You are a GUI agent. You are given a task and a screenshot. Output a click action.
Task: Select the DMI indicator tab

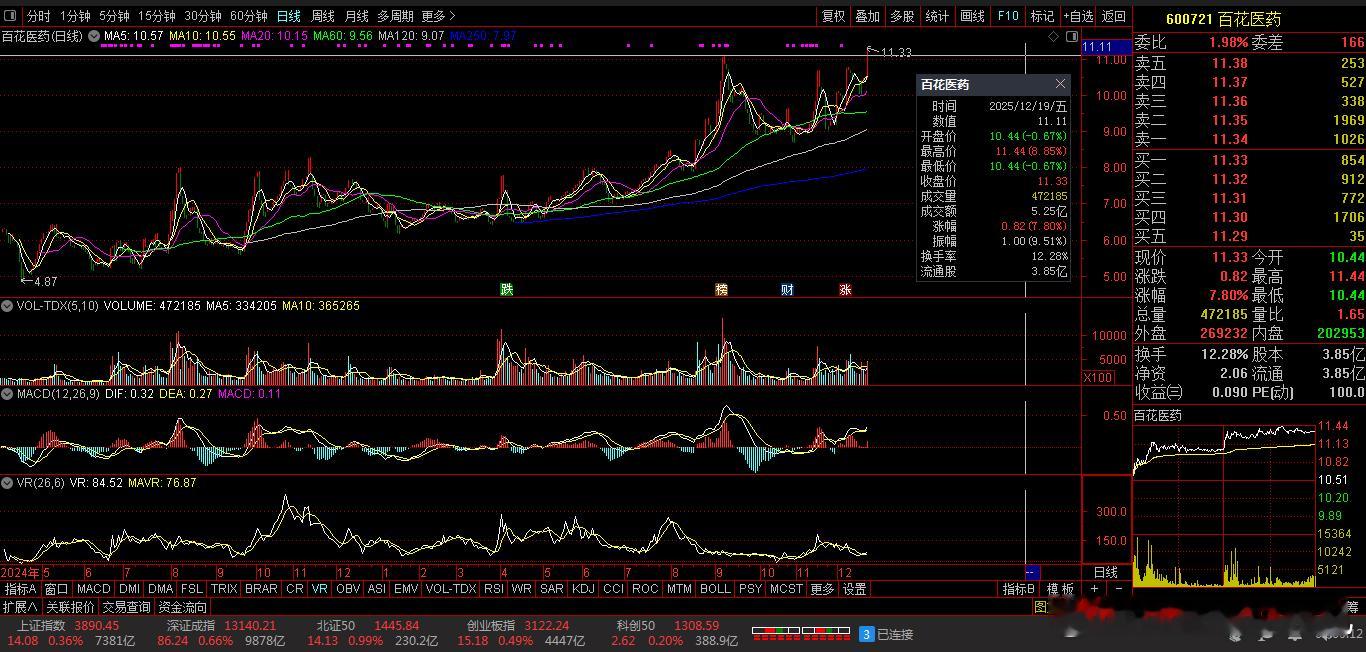tap(130, 589)
